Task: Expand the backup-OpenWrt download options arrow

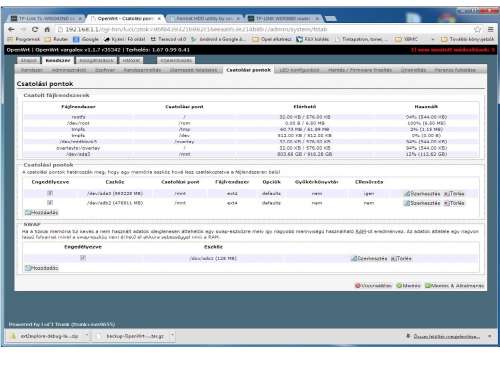Action: 172,336
